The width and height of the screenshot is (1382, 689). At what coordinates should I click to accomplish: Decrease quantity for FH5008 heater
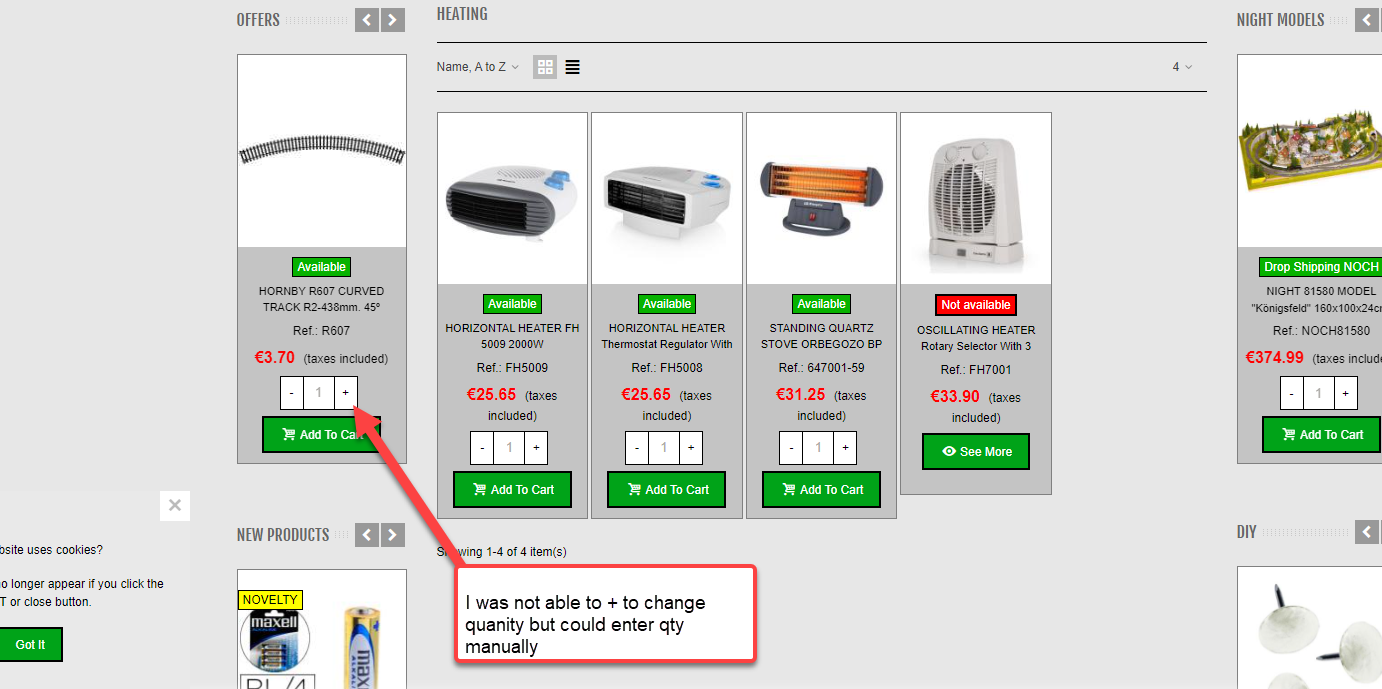[637, 448]
